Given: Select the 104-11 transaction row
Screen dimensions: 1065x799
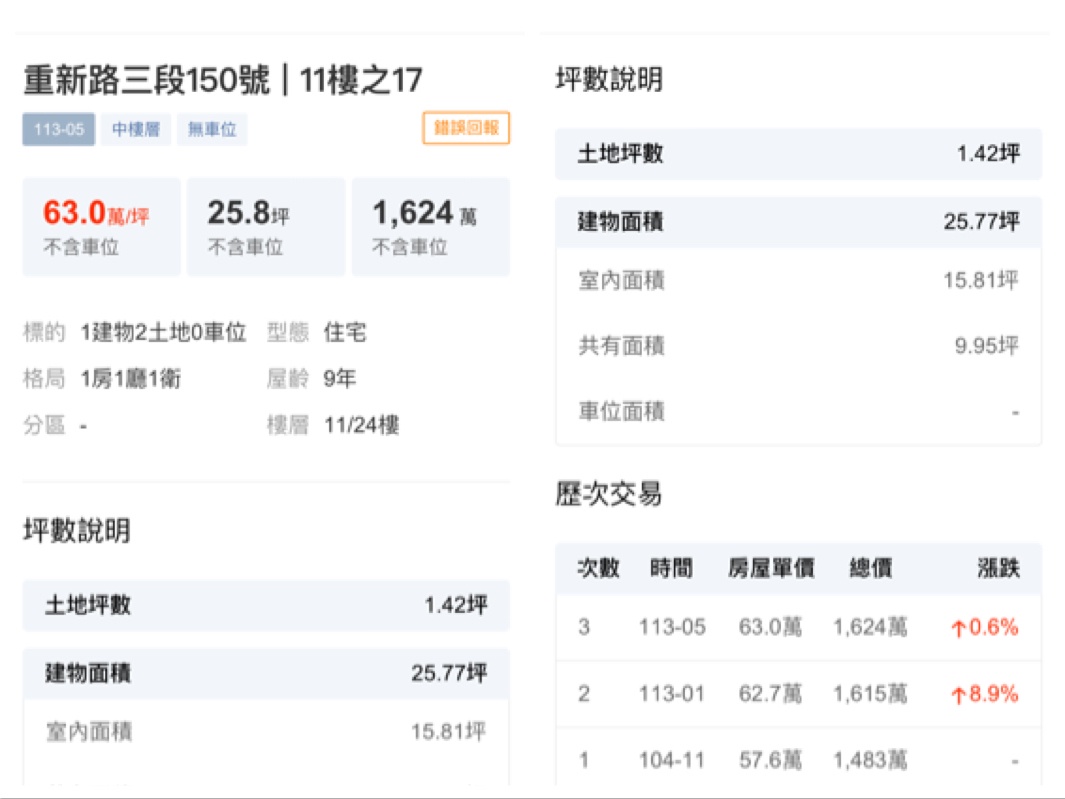Looking at the screenshot, I should 798,761.
